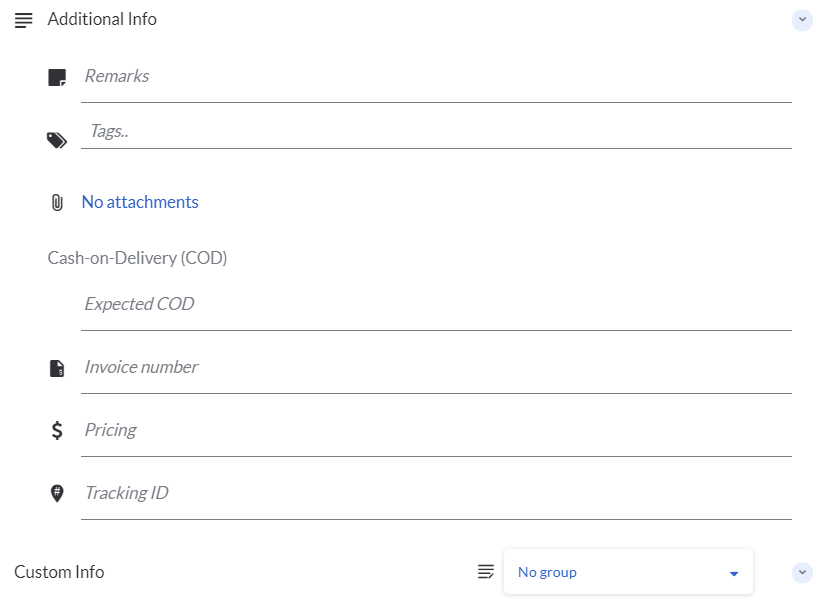The width and height of the screenshot is (827, 608).
Task: Select the Tracking ID field
Action: [436, 494]
